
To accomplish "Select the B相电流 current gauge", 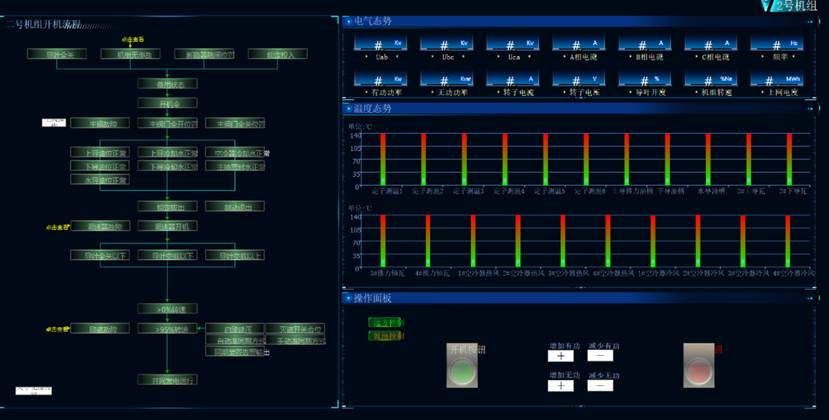I will coord(644,44).
